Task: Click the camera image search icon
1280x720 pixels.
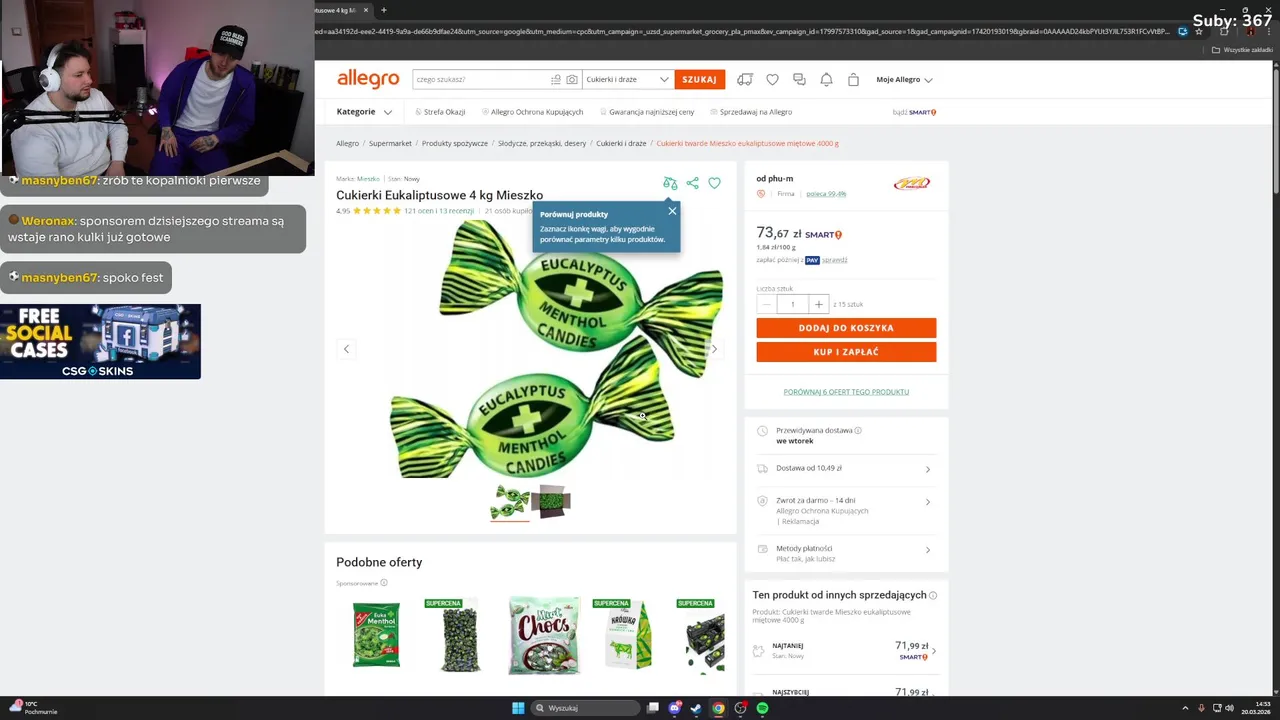Action: click(572, 79)
